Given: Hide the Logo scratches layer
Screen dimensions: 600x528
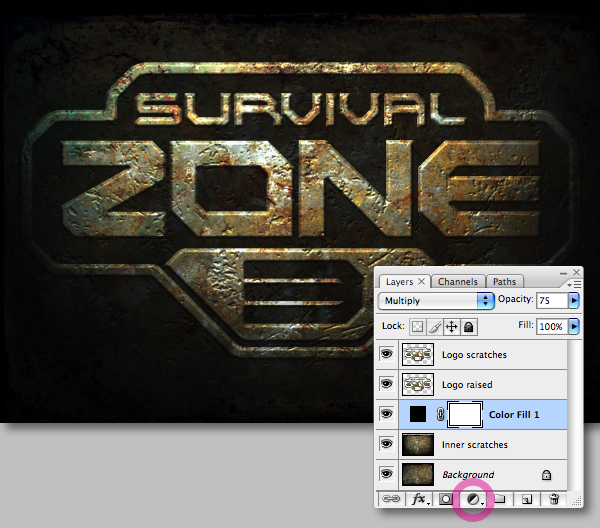Looking at the screenshot, I should pyautogui.click(x=386, y=354).
